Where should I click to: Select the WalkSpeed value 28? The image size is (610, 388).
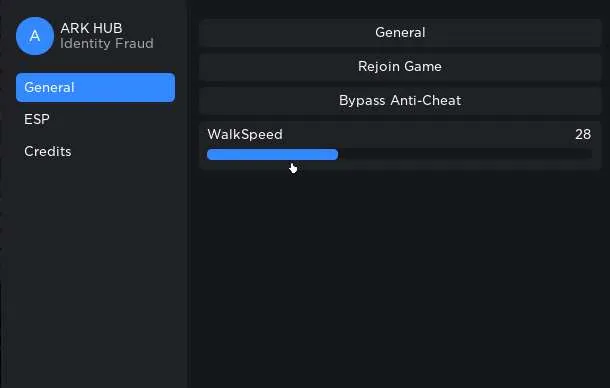click(583, 134)
